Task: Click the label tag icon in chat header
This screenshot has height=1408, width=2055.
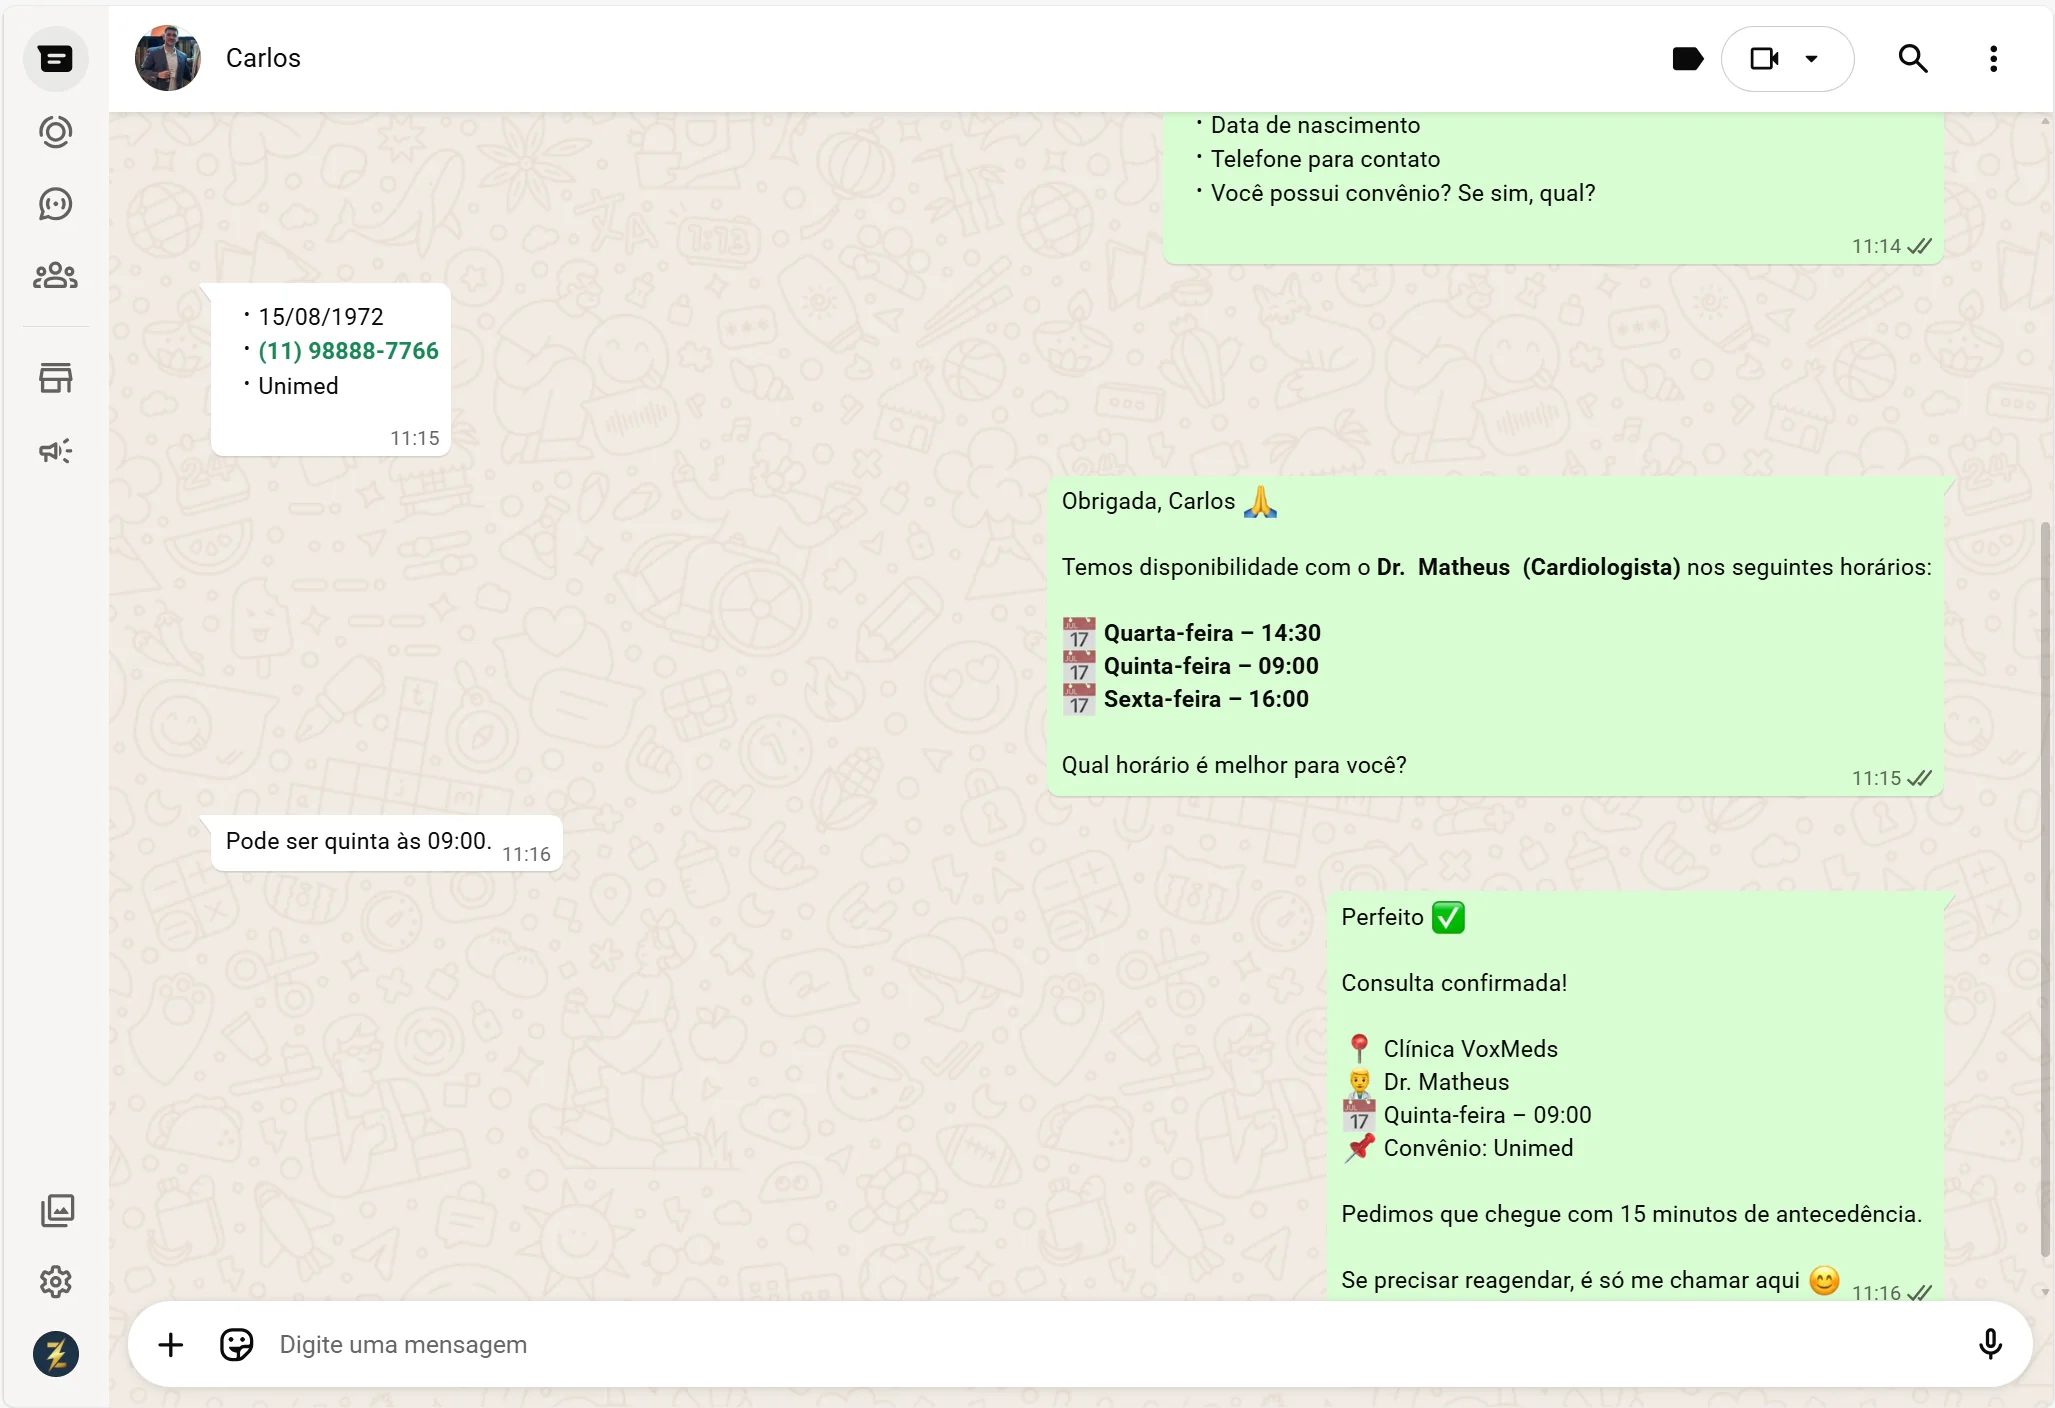Action: pyautogui.click(x=1688, y=58)
